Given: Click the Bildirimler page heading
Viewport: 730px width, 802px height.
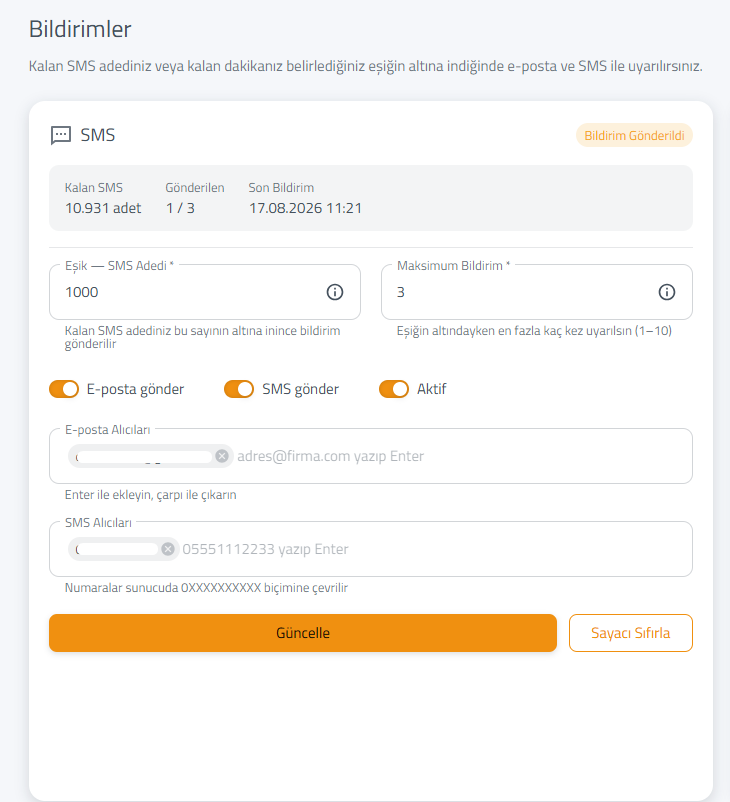Looking at the screenshot, I should (x=80, y=29).
